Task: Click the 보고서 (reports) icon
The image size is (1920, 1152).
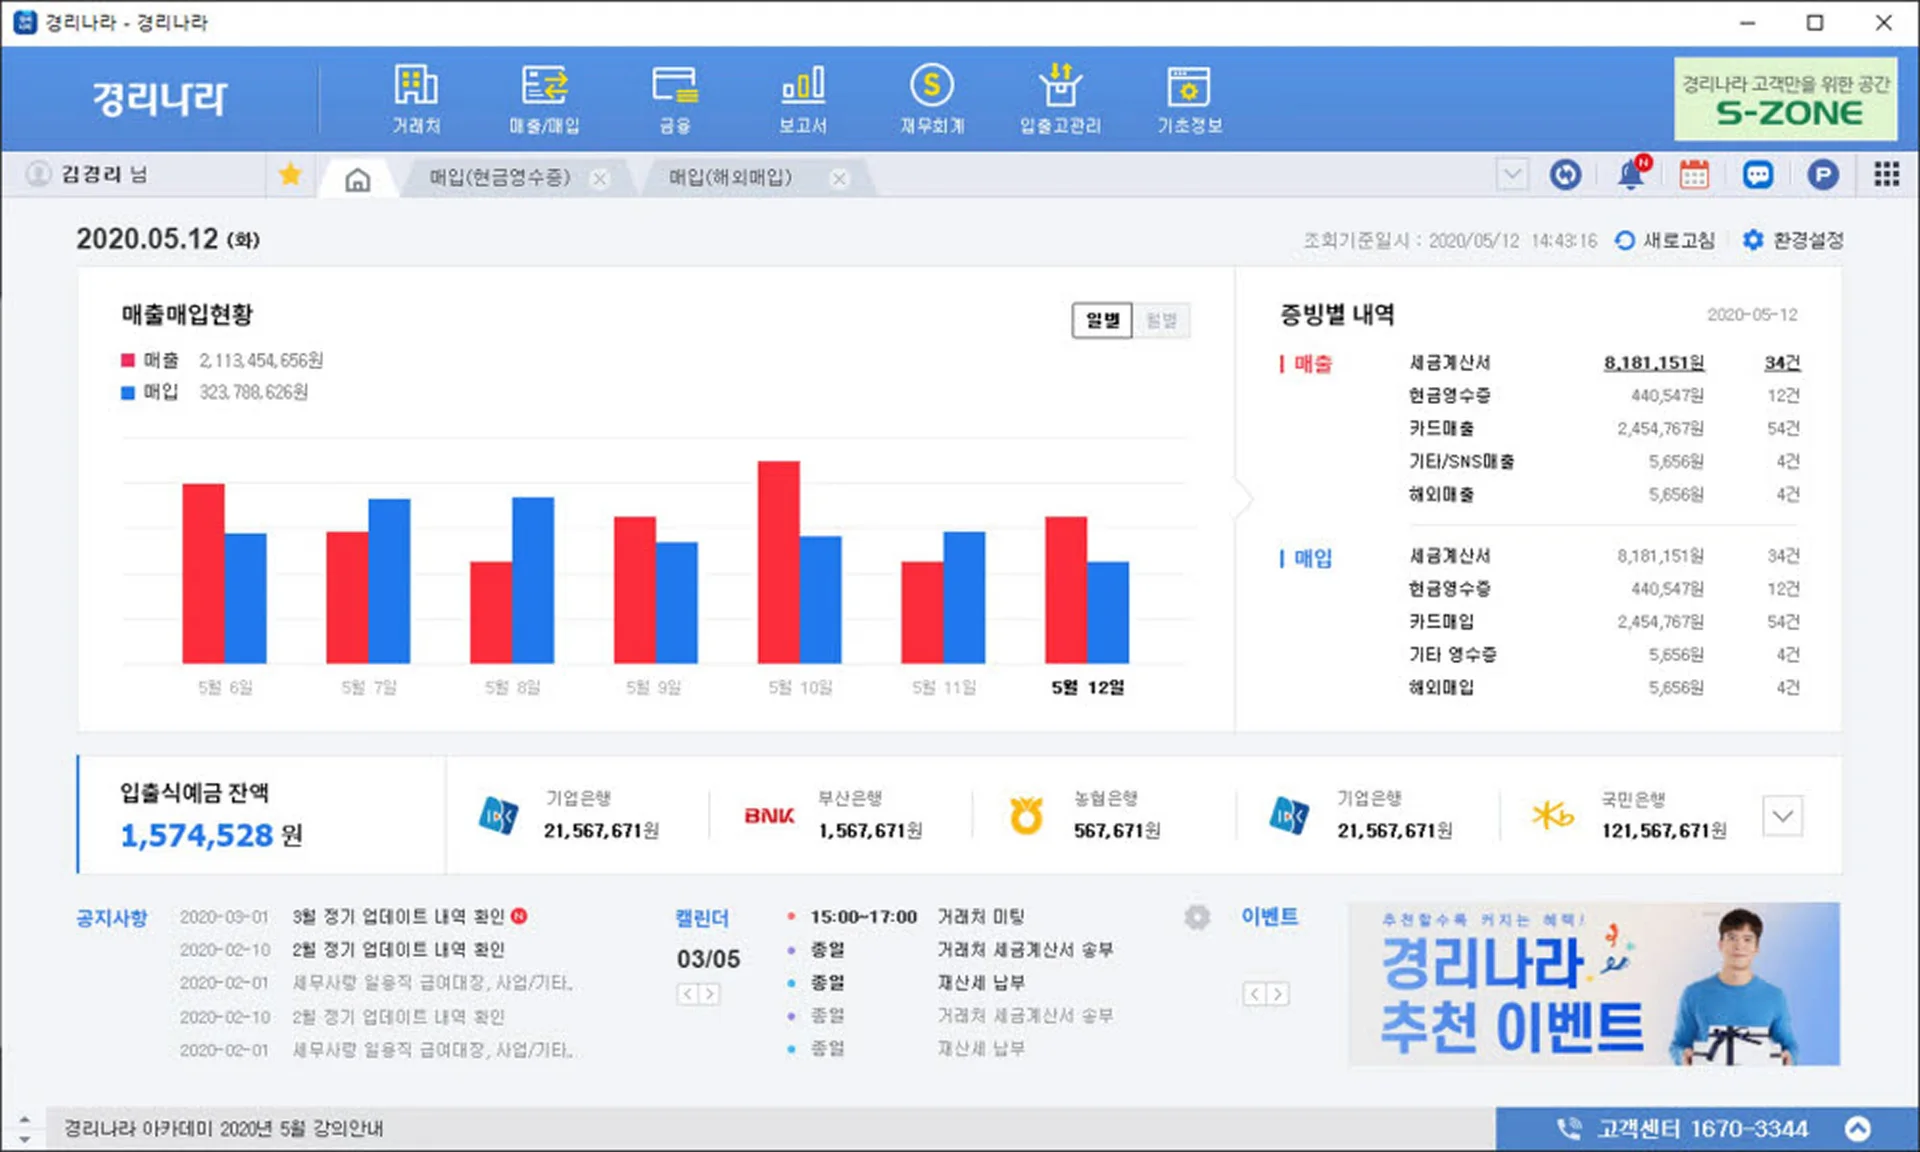Action: click(803, 97)
